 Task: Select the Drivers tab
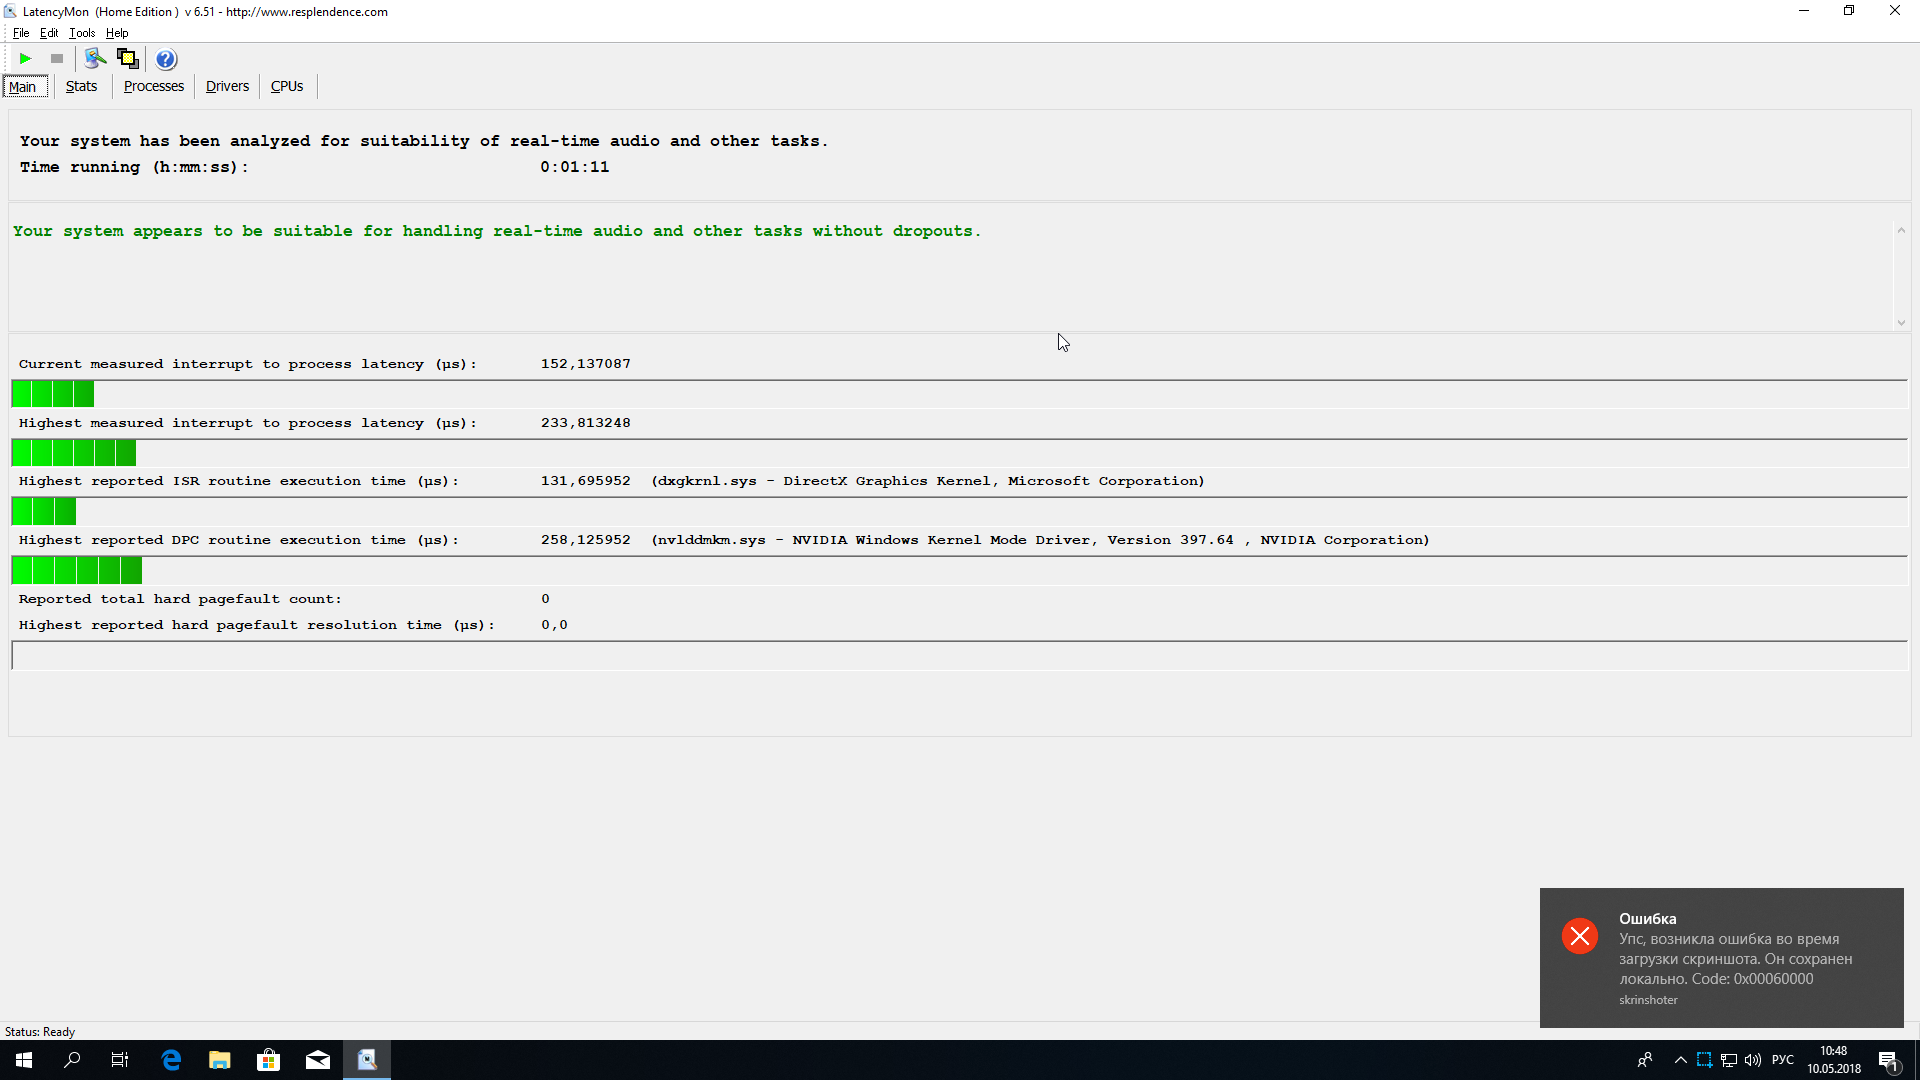coord(227,86)
